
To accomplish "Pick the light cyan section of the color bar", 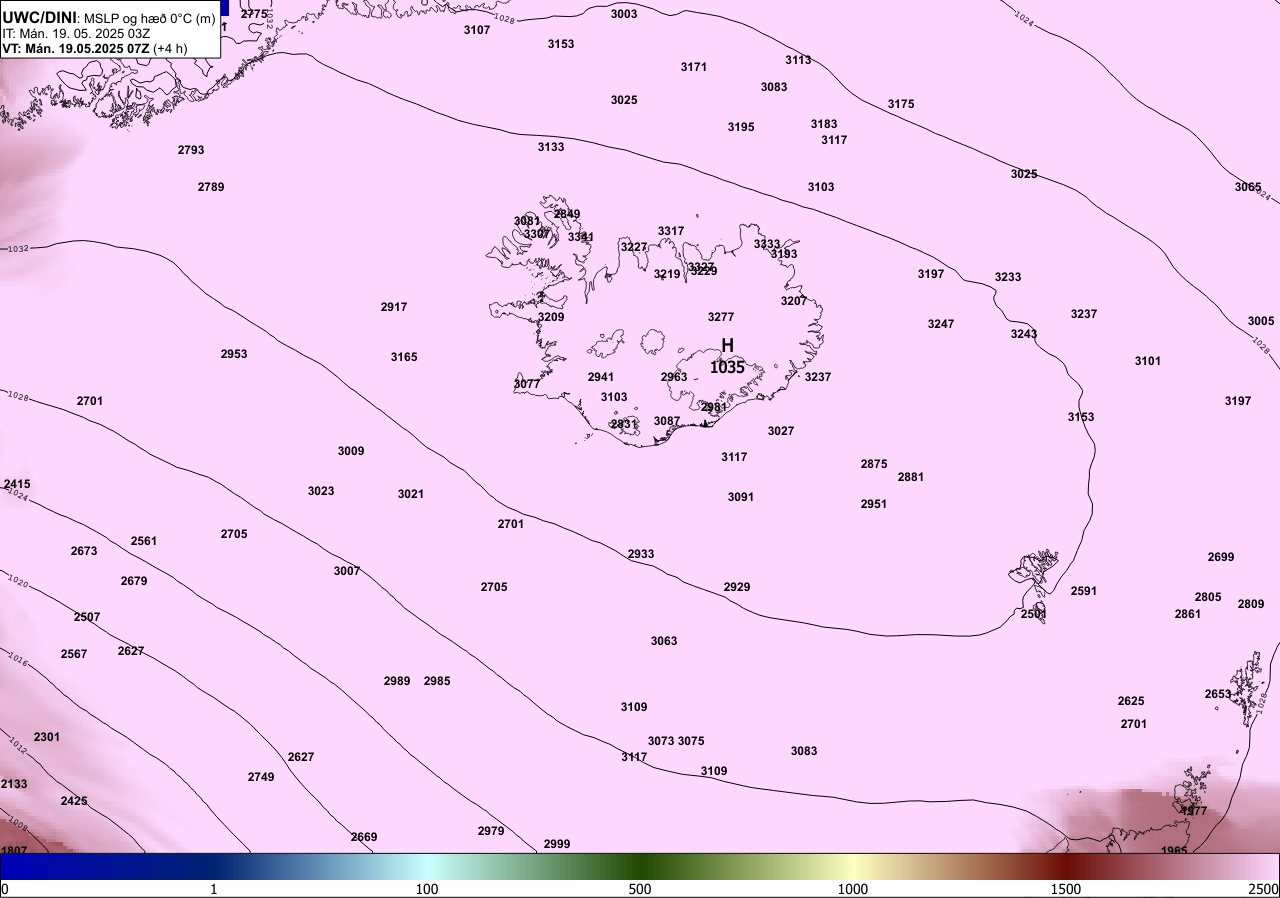I will click(x=427, y=866).
